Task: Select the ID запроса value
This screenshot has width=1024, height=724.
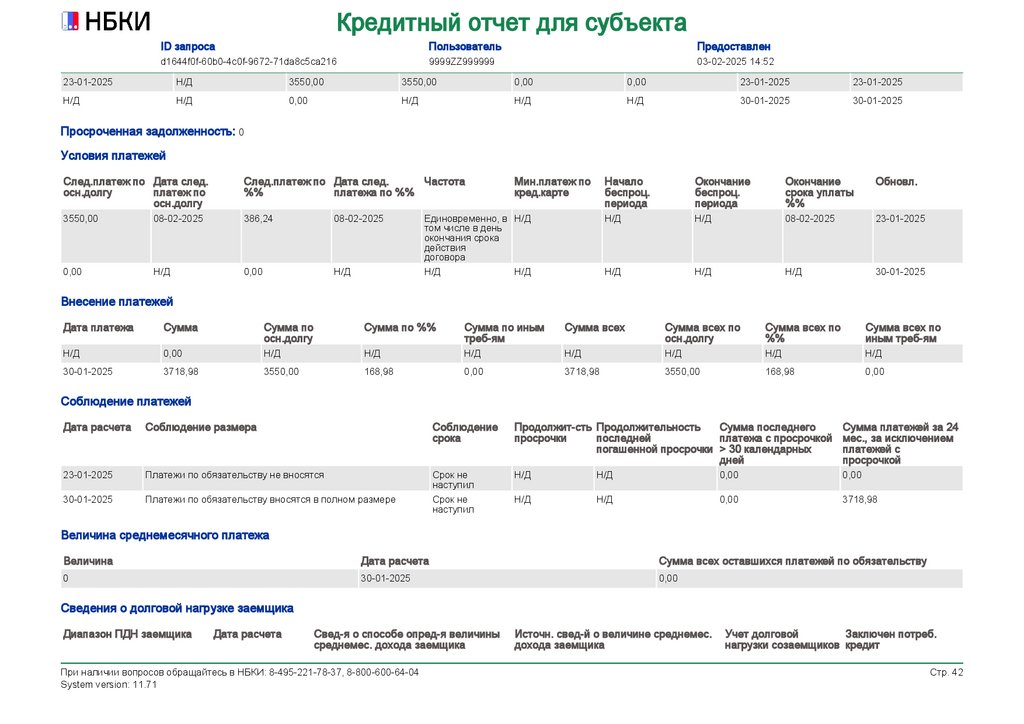Action: (x=248, y=61)
